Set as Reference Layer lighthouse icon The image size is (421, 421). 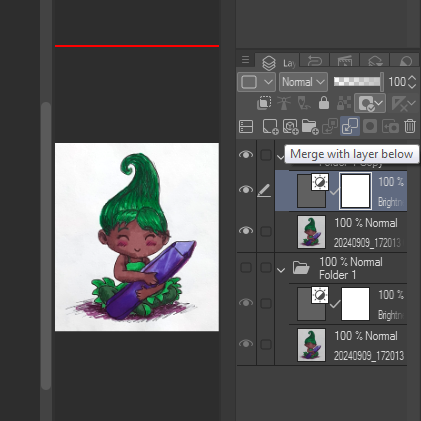pos(284,103)
